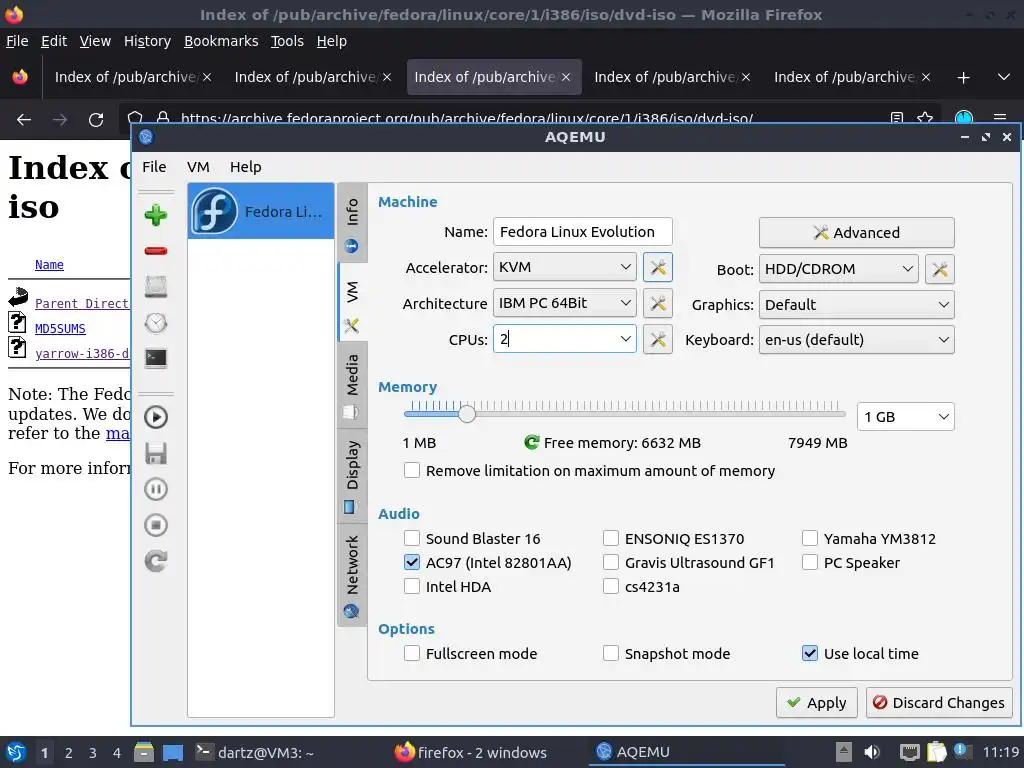Click the floppy save VM state icon
The image size is (1024, 768).
pos(155,453)
